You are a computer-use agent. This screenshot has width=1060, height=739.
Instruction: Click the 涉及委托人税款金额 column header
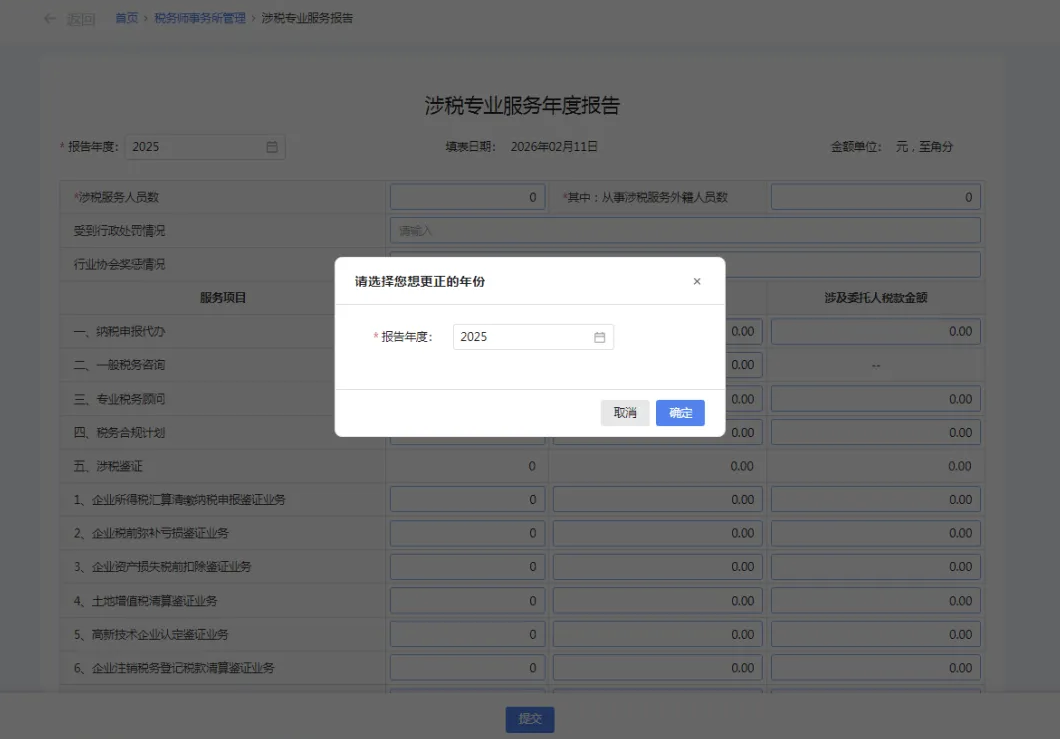[875, 297]
